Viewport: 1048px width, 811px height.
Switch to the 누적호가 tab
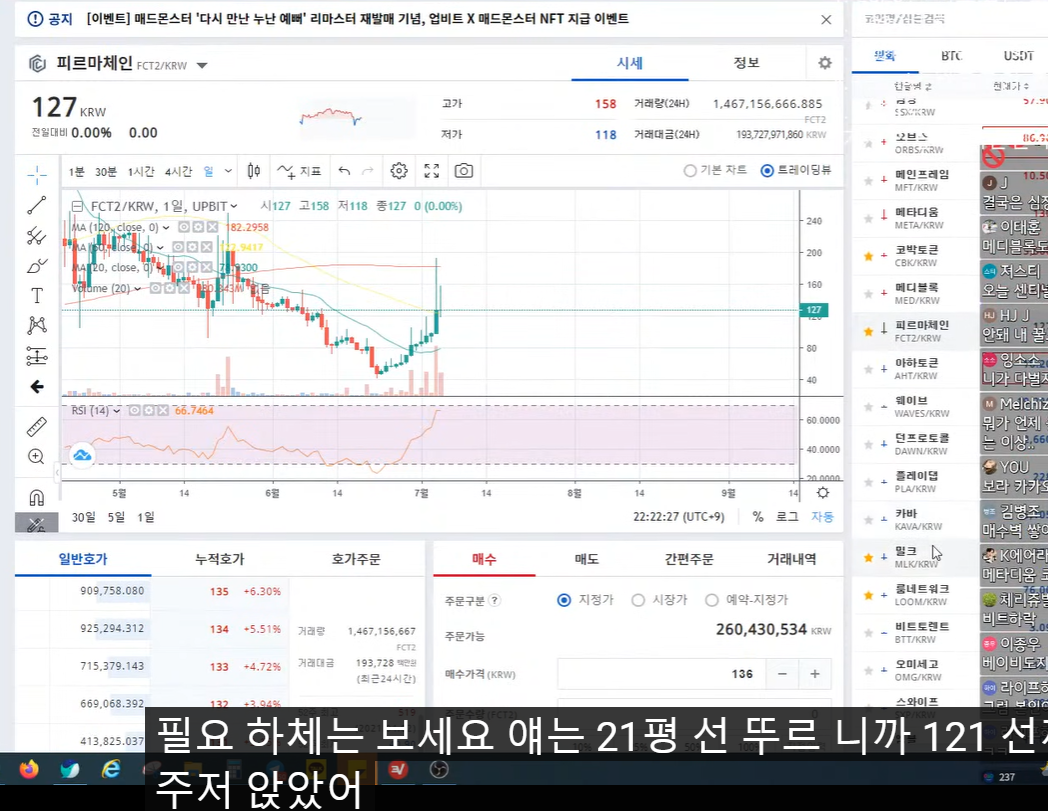click(x=219, y=559)
